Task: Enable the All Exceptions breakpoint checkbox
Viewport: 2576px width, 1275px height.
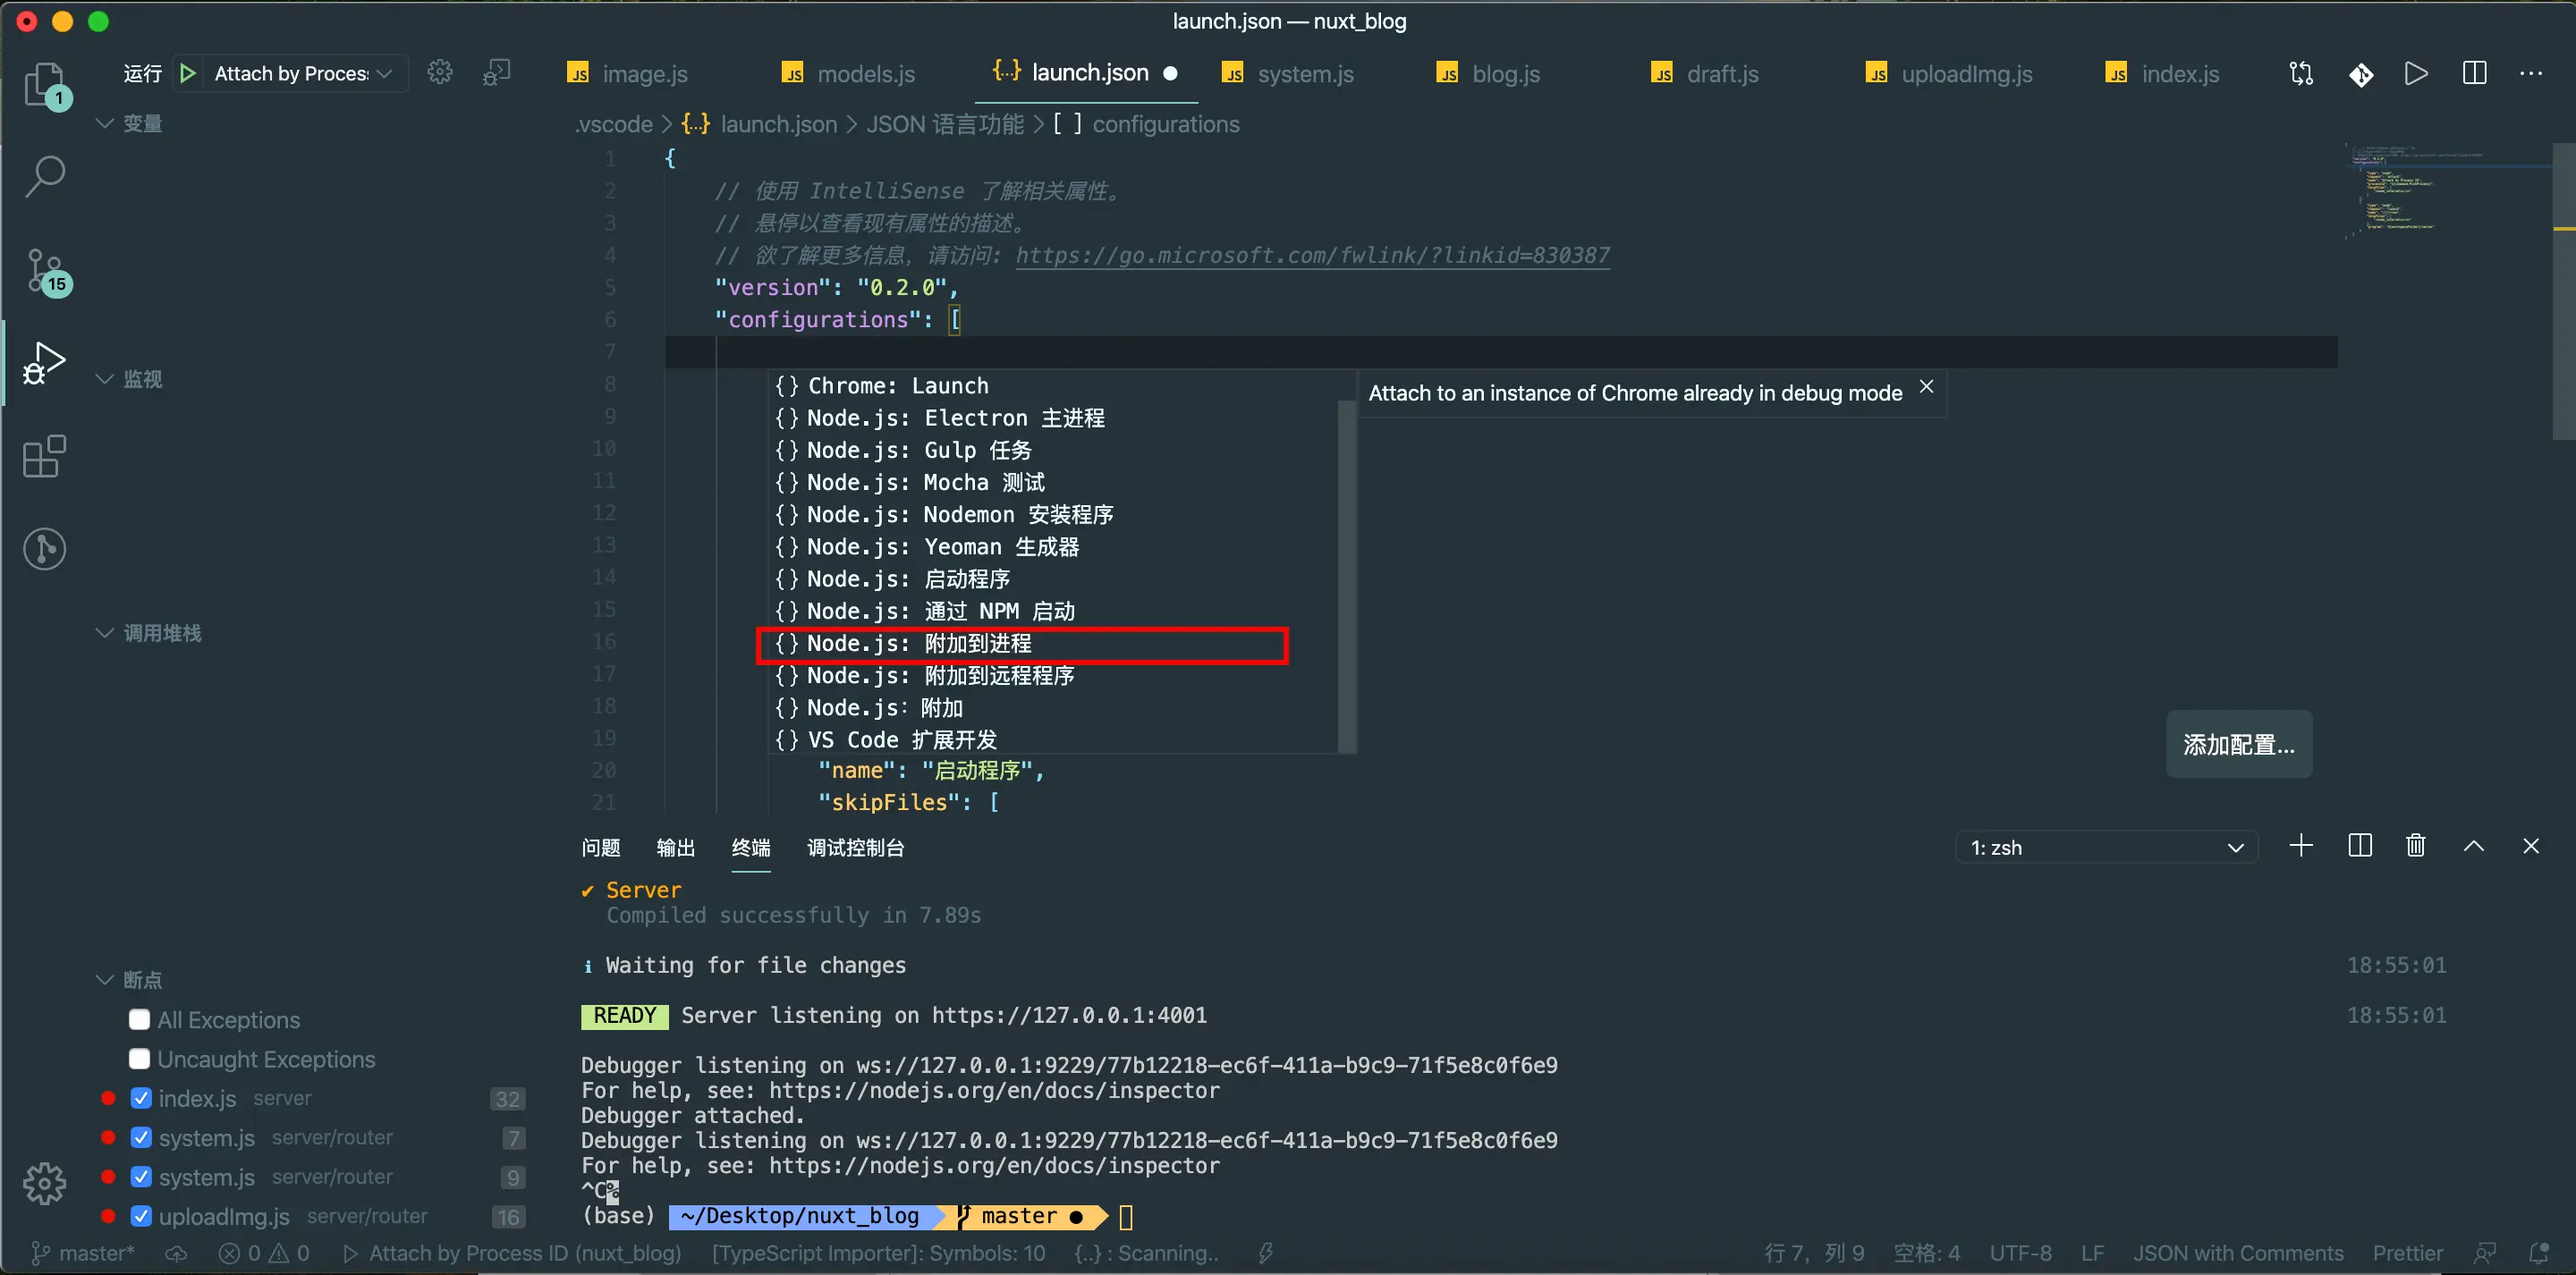Action: click(x=140, y=1019)
